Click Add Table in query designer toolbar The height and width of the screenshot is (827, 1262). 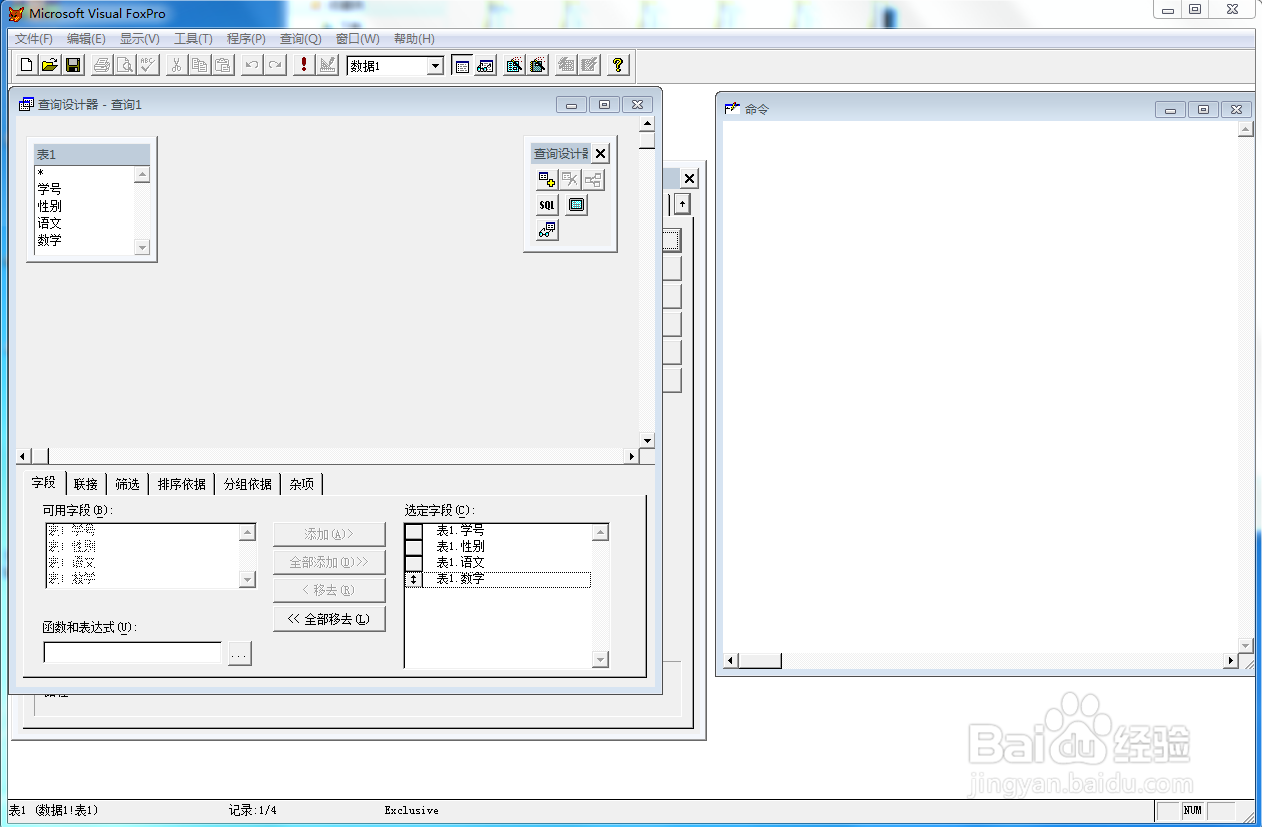[547, 180]
